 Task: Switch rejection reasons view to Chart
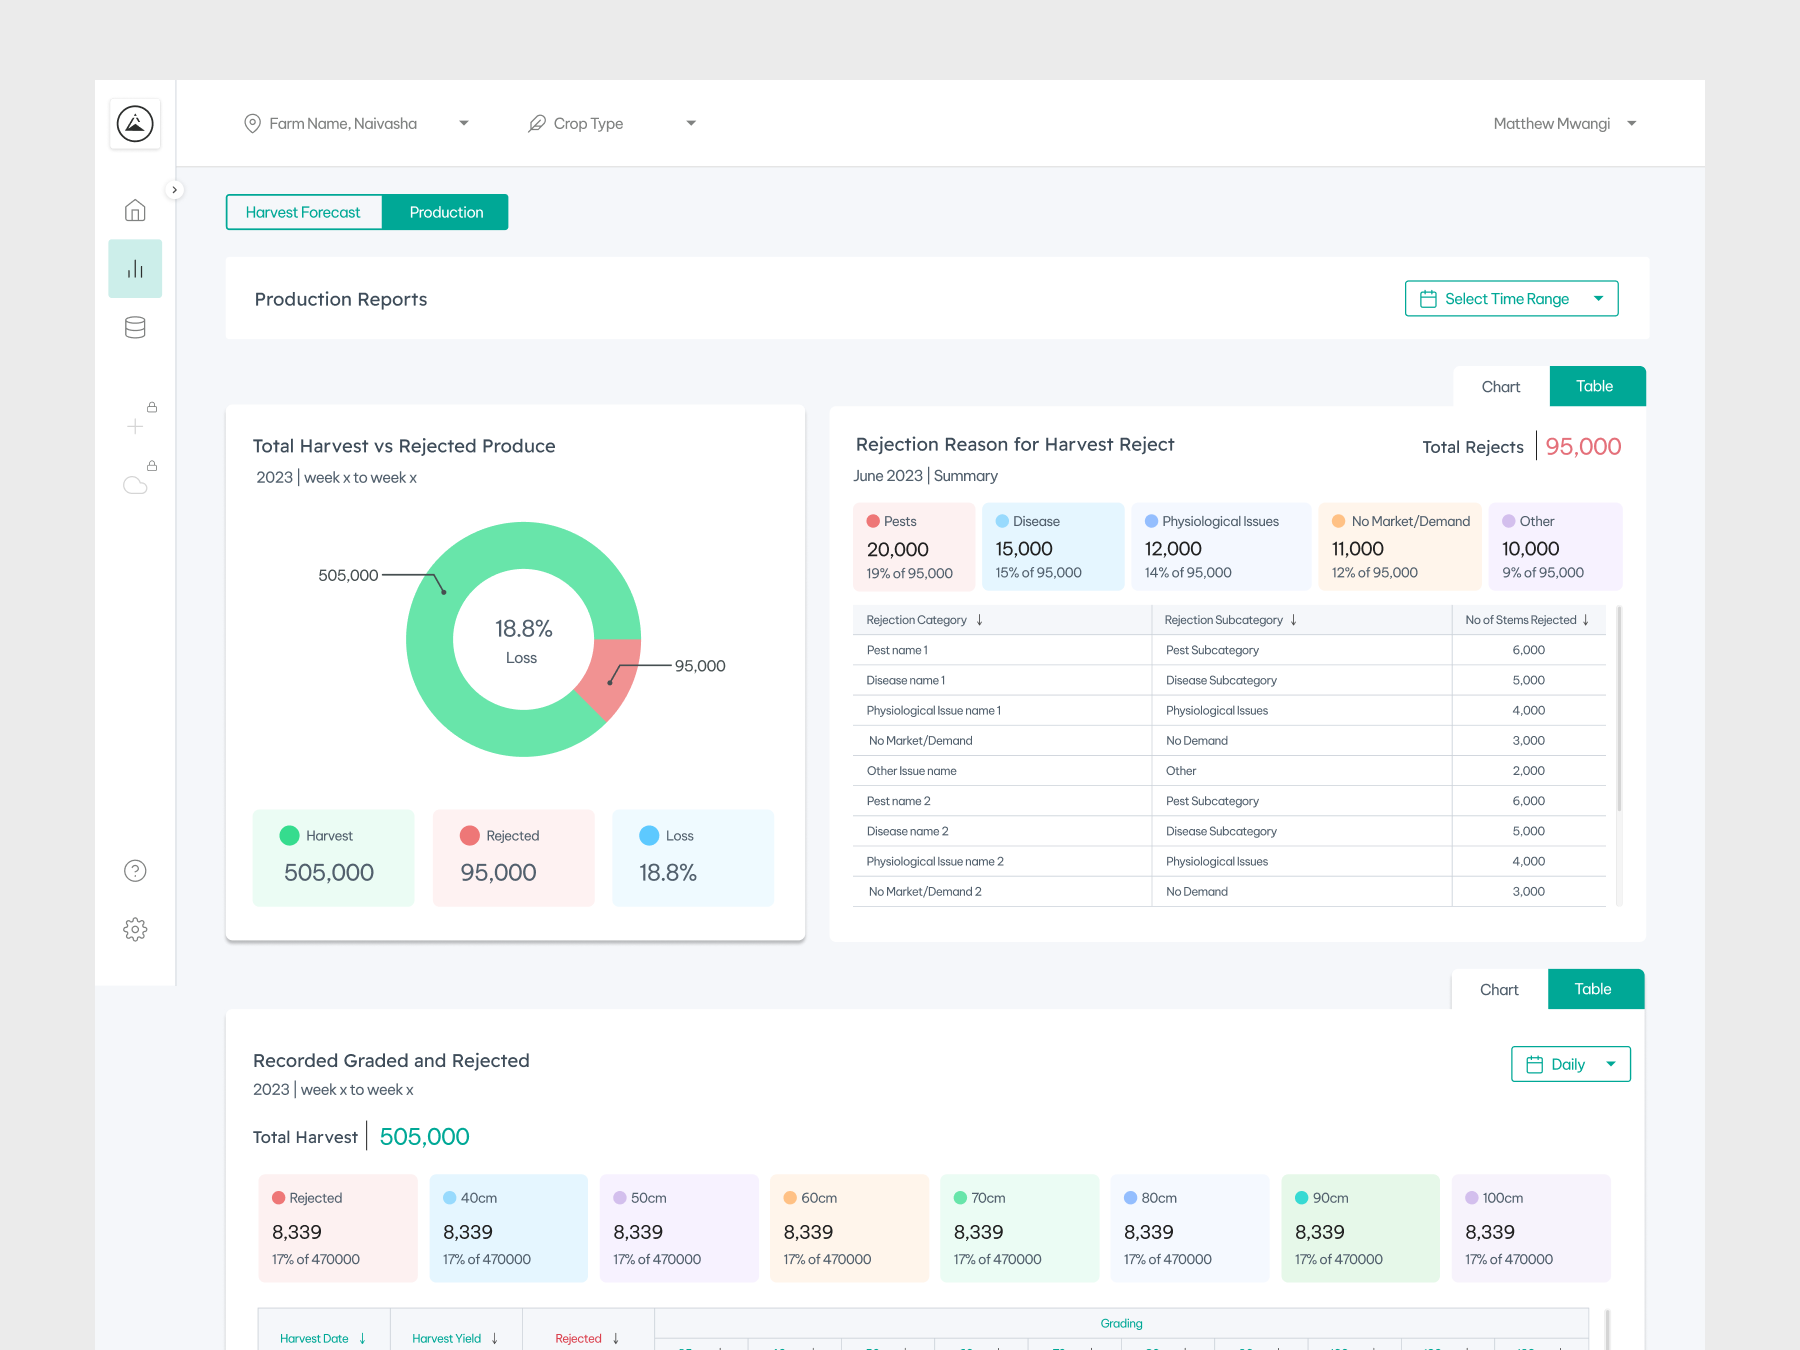1500,387
